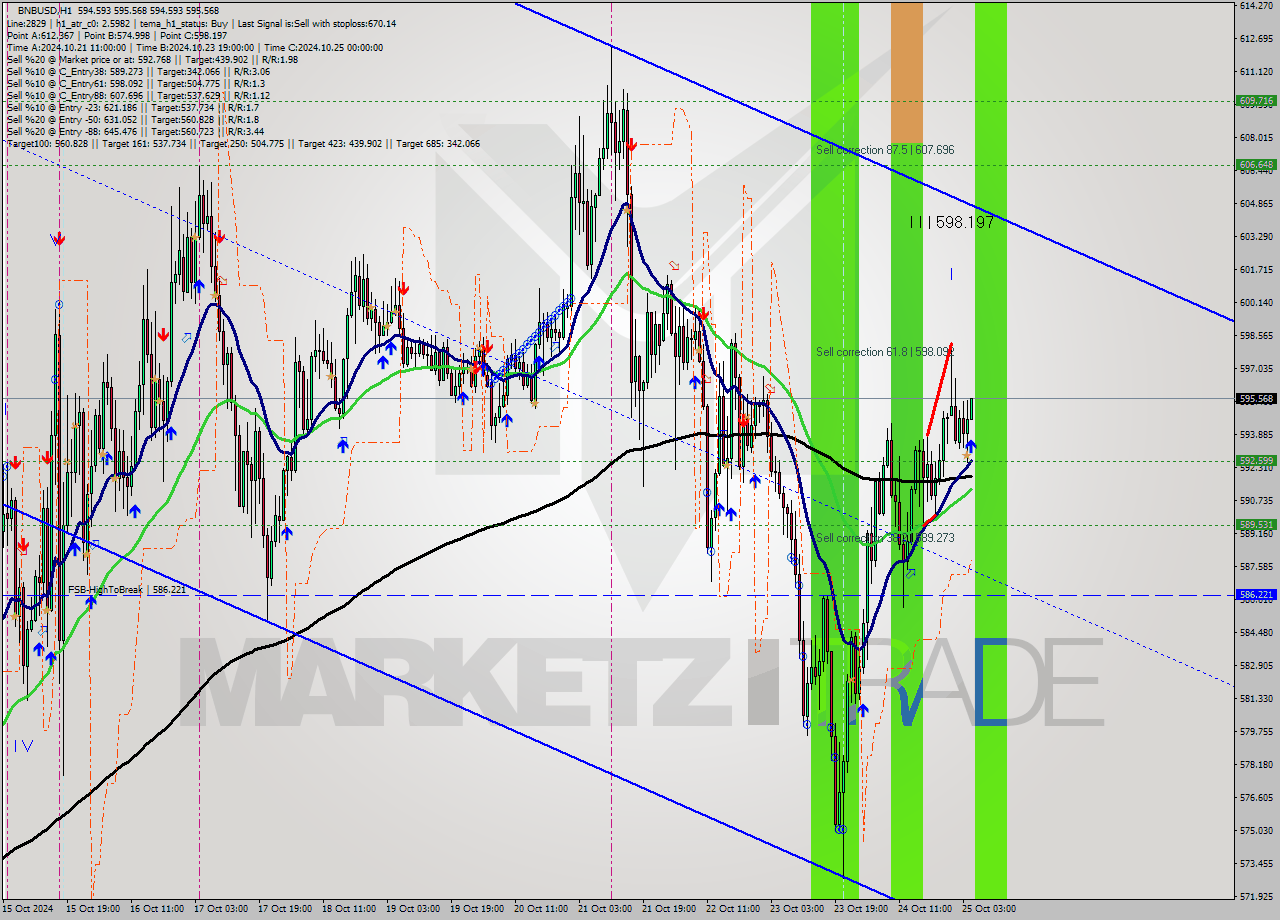Click the 604.865 price axis label
The image size is (1280, 920).
tap(1256, 203)
